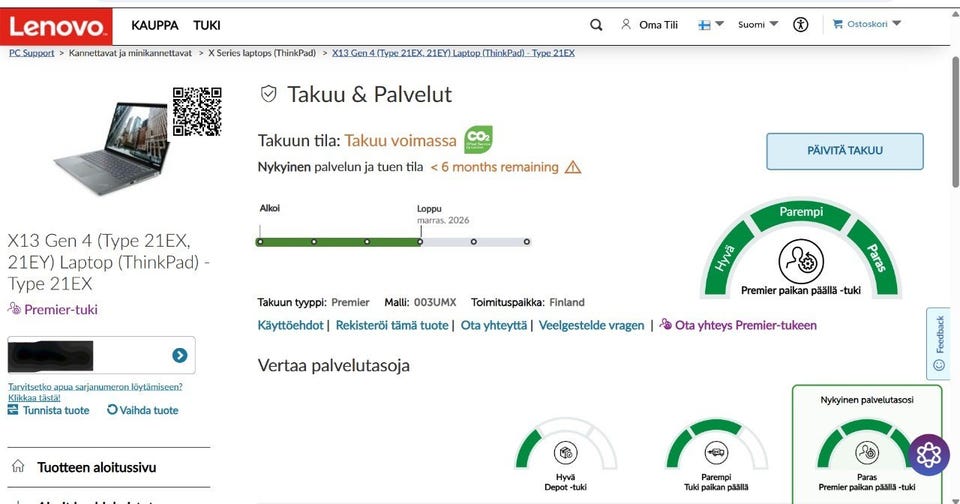Open the Feedback side tab
Viewport: 960px width, 504px height.
pyautogui.click(x=938, y=344)
